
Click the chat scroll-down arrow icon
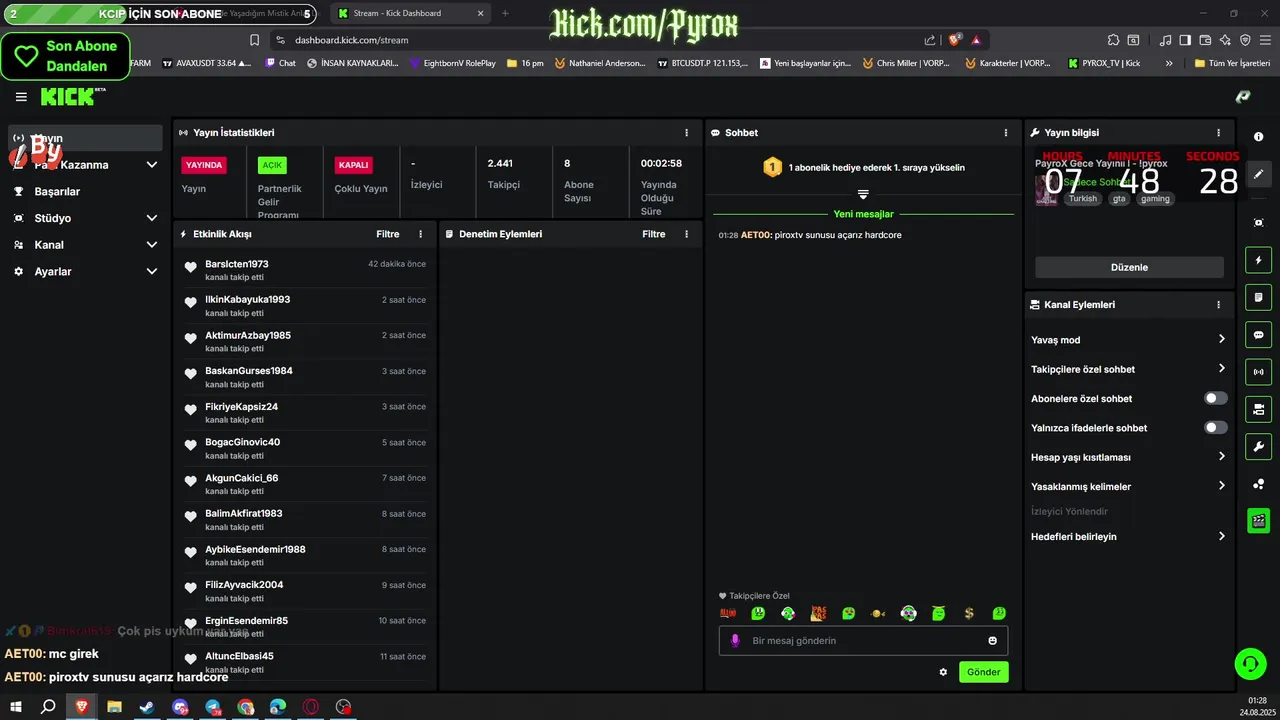tap(863, 194)
